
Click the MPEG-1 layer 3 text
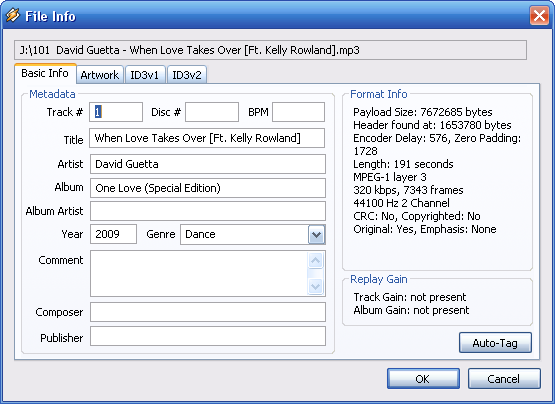pos(390,177)
